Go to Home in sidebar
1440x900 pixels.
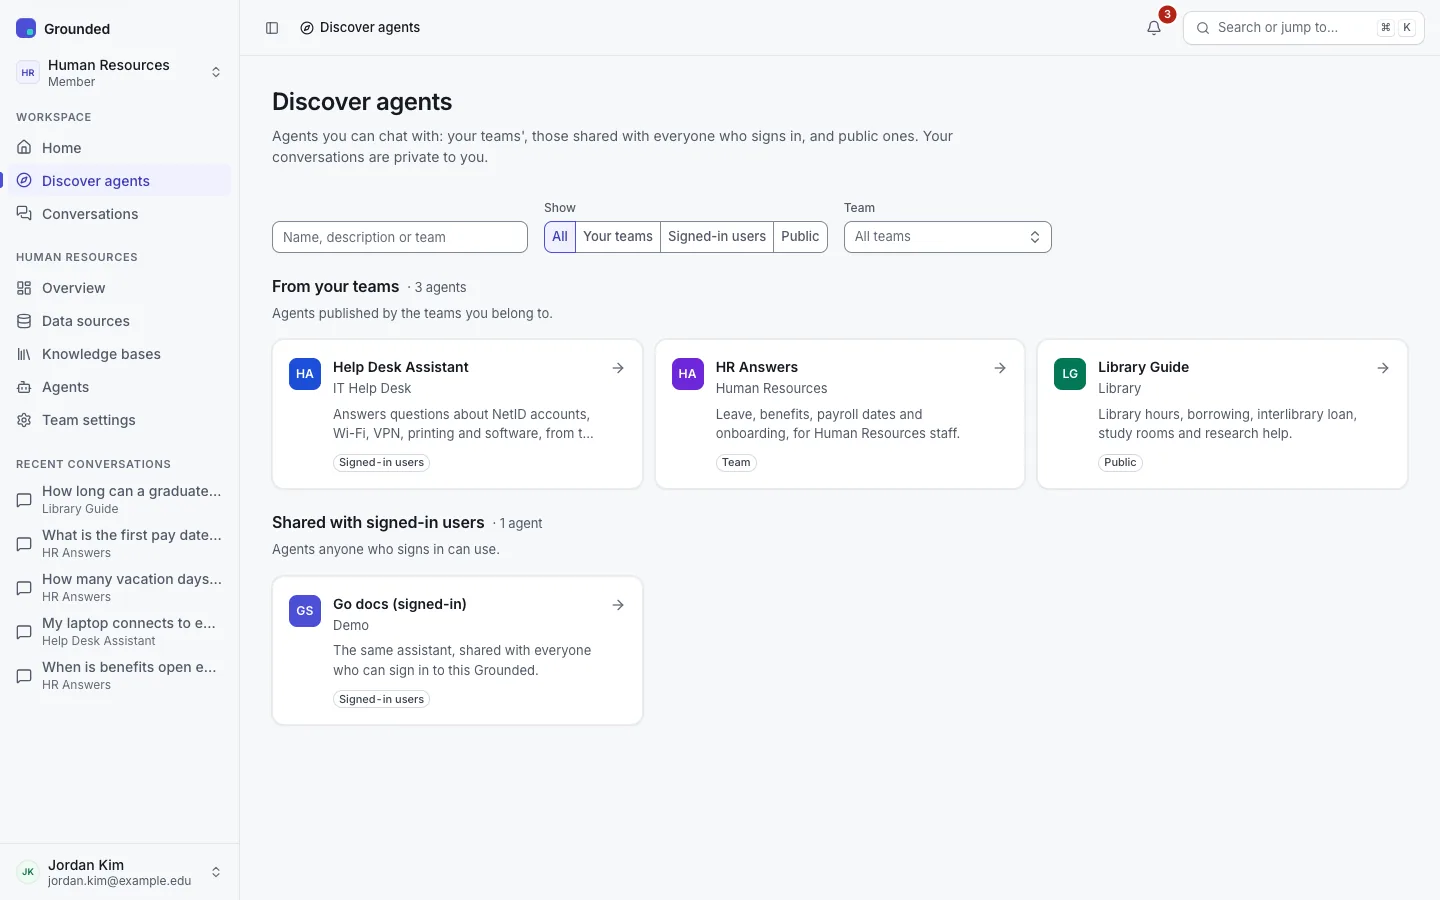coord(120,147)
